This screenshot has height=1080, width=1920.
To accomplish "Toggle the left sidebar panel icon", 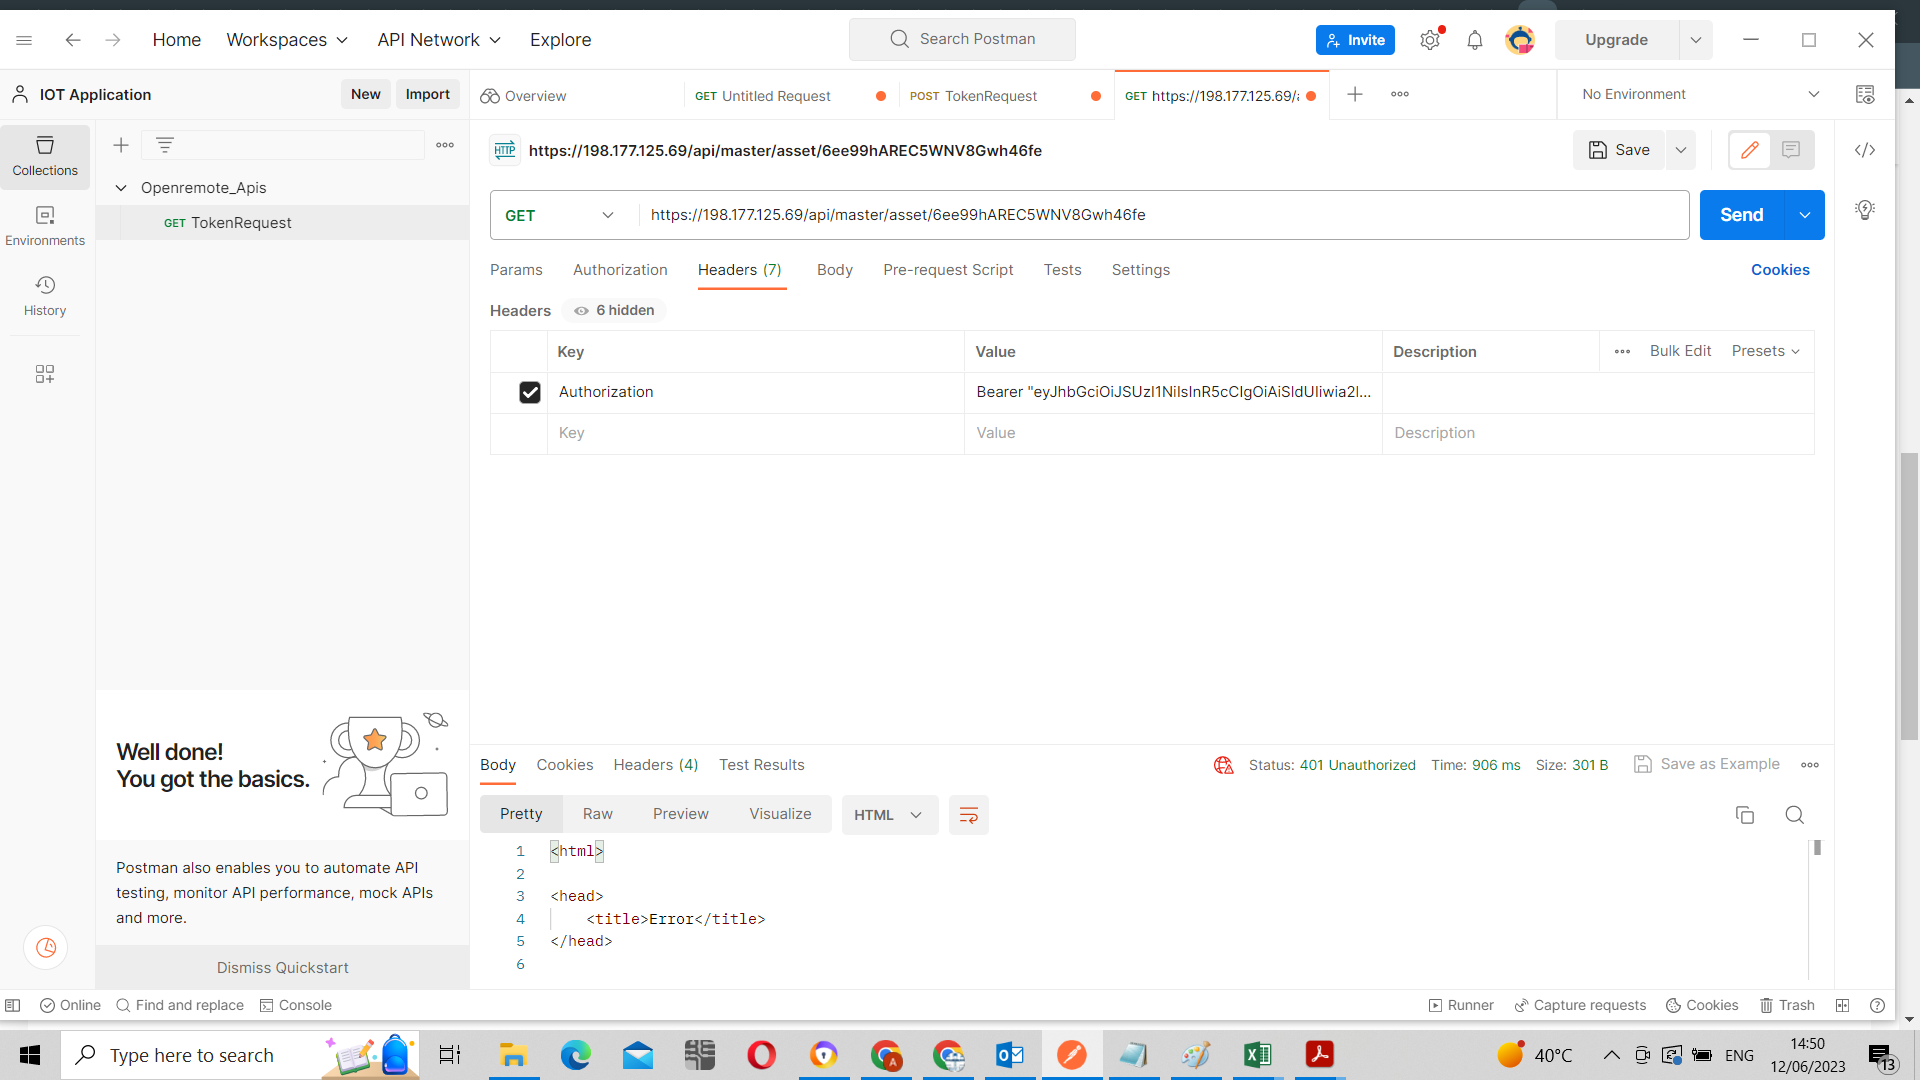I will tap(13, 1005).
